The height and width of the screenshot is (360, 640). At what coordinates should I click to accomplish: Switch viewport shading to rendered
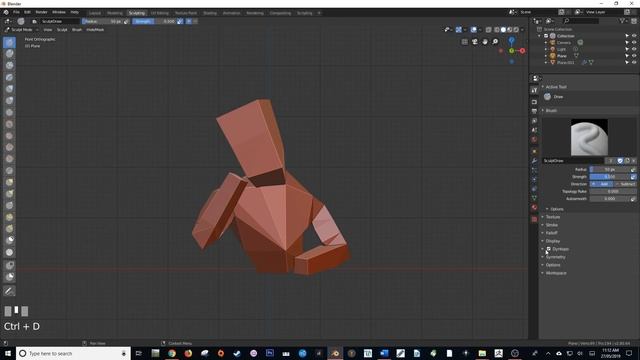click(x=516, y=29)
